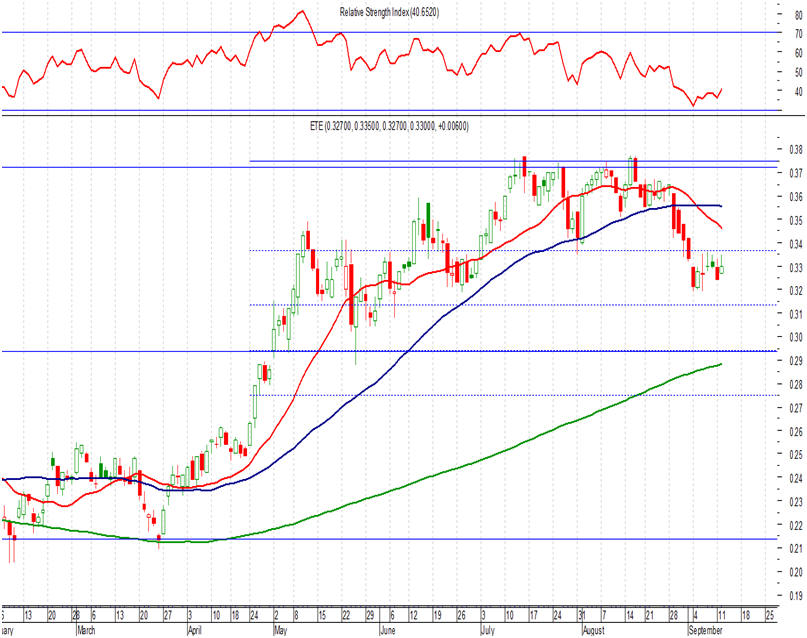
Task: Select the 0.29 price axis label
Action: tap(796, 361)
